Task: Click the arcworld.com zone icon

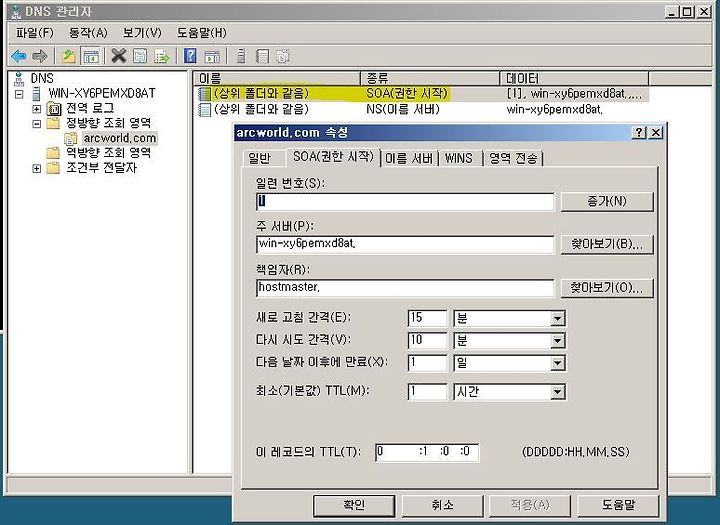Action: point(71,138)
